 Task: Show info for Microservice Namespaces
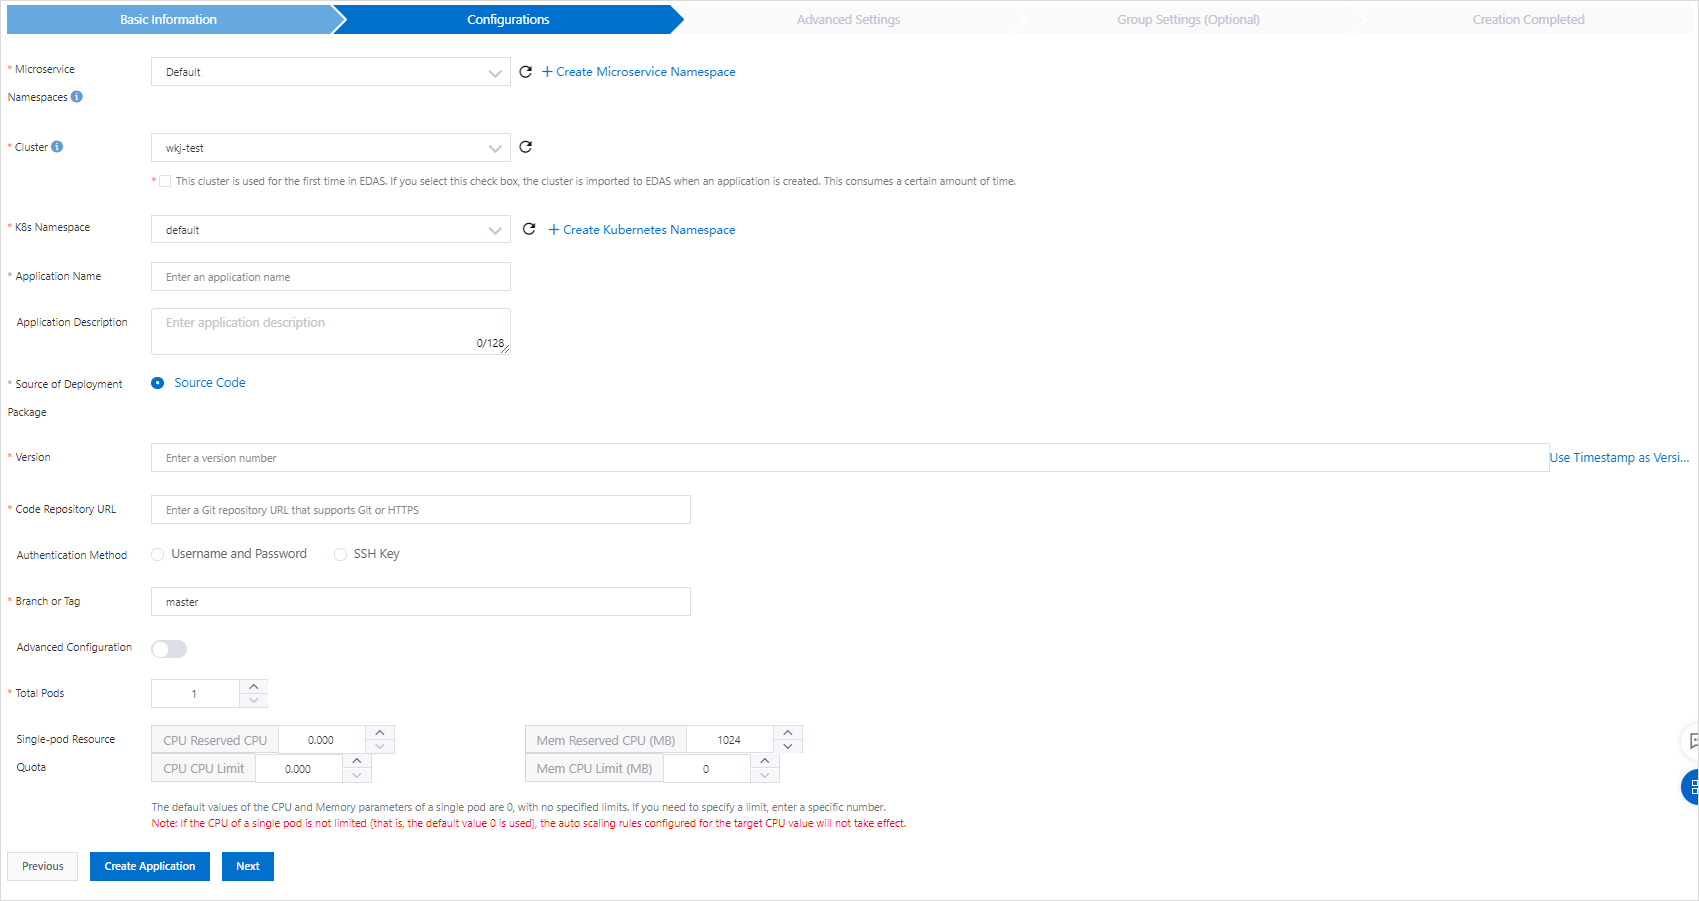click(77, 97)
